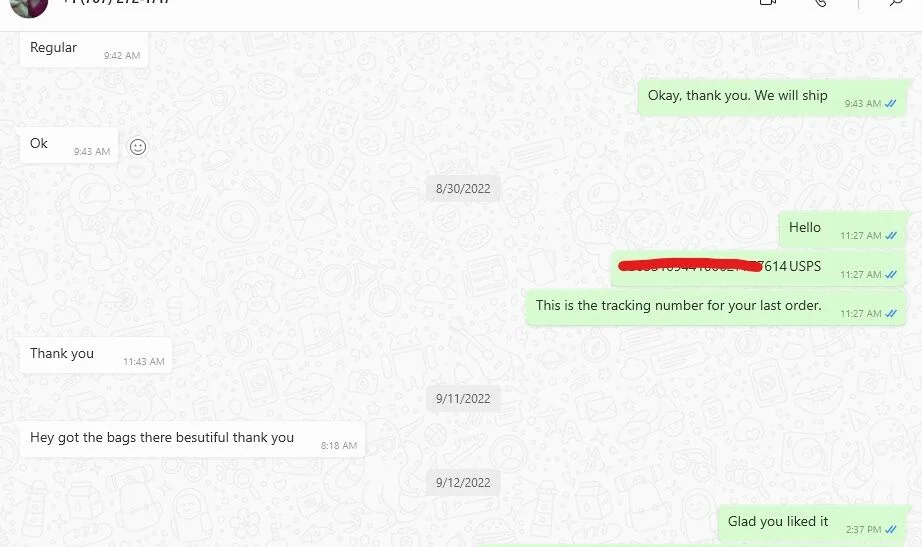
Task: Select the "Hey got the bags" message
Action: pos(192,439)
